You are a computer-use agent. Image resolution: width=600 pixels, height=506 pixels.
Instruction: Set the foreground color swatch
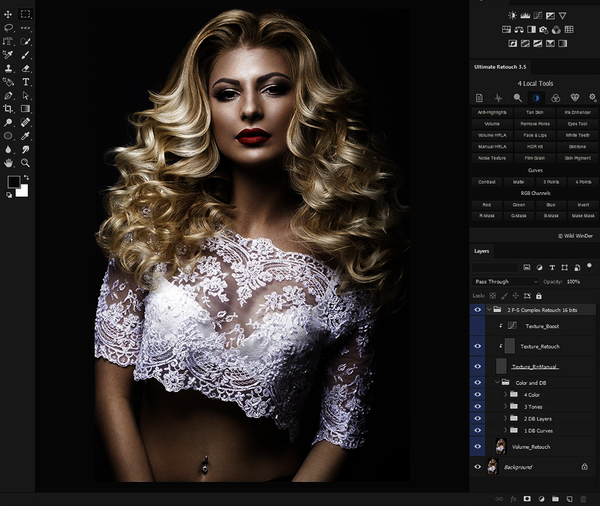[x=14, y=181]
